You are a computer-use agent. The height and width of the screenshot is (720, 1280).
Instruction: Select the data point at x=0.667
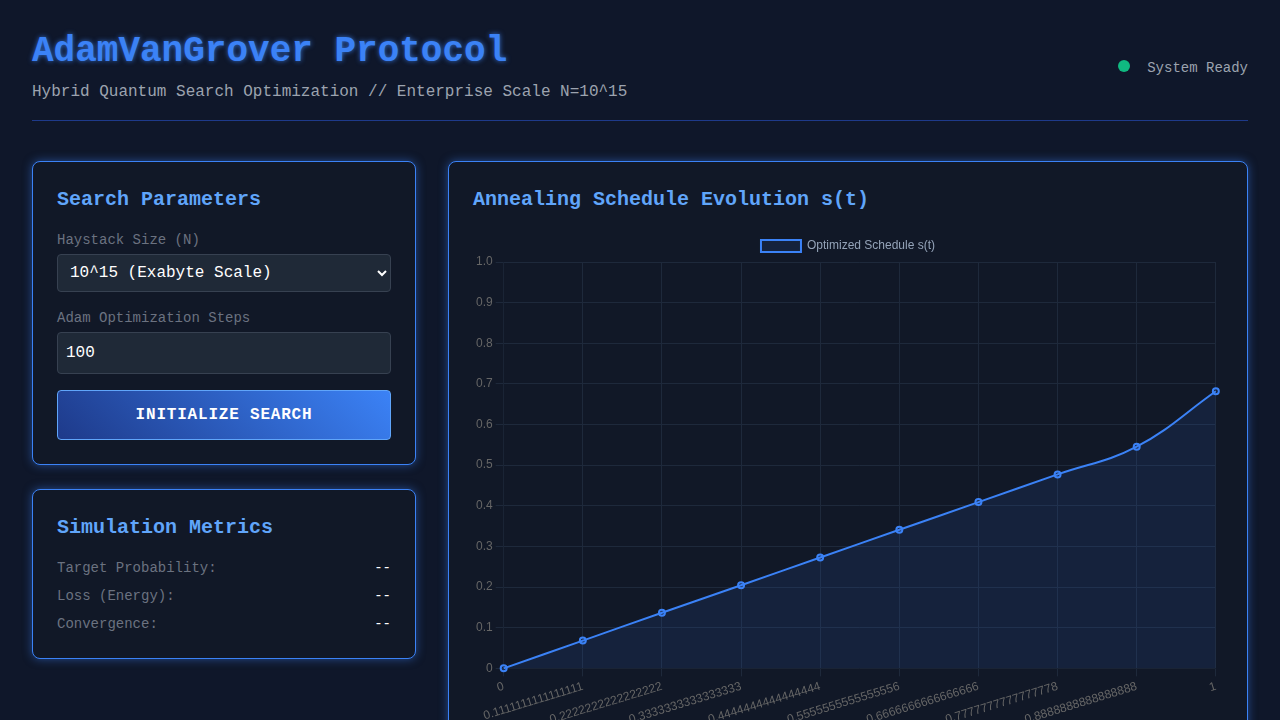[978, 502]
